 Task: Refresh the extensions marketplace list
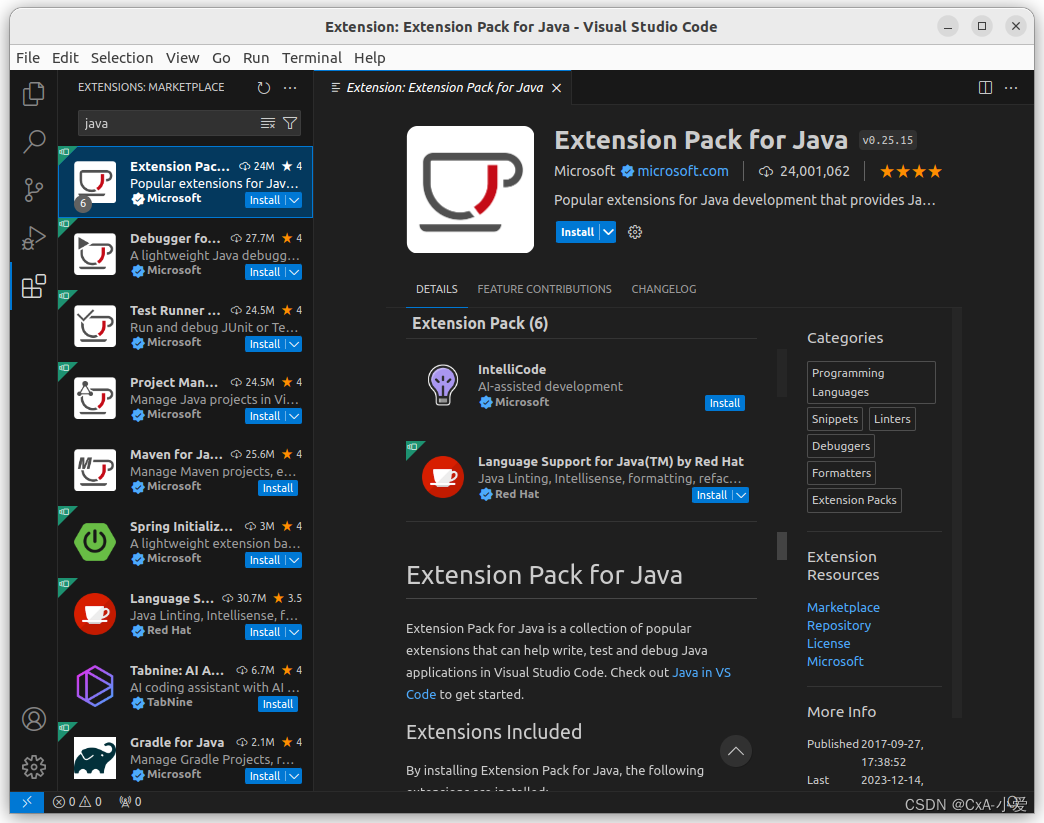pos(264,87)
